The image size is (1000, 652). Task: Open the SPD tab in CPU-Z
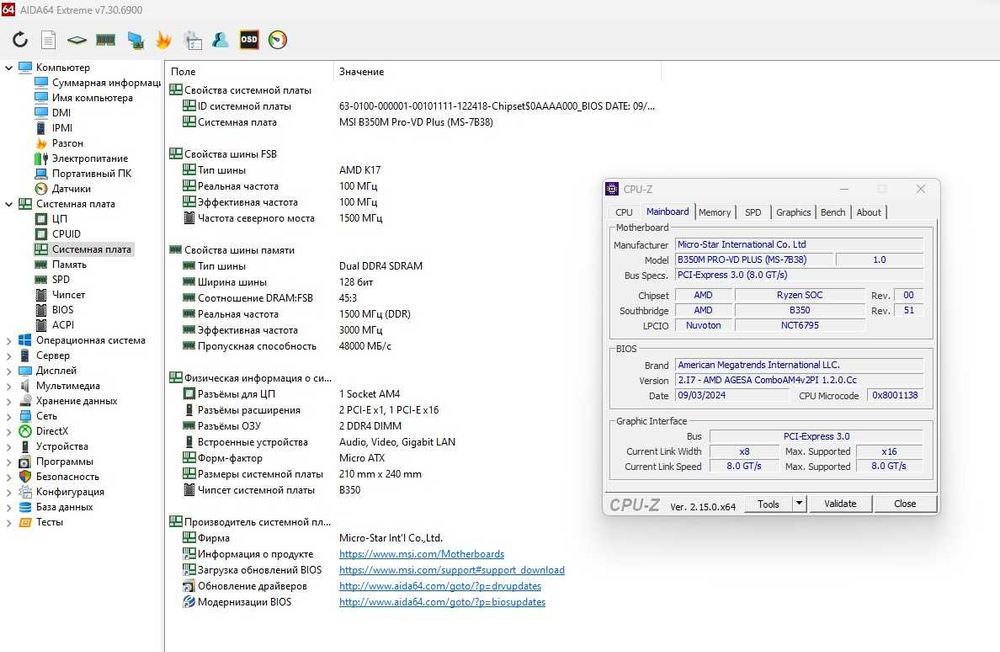[x=753, y=212]
